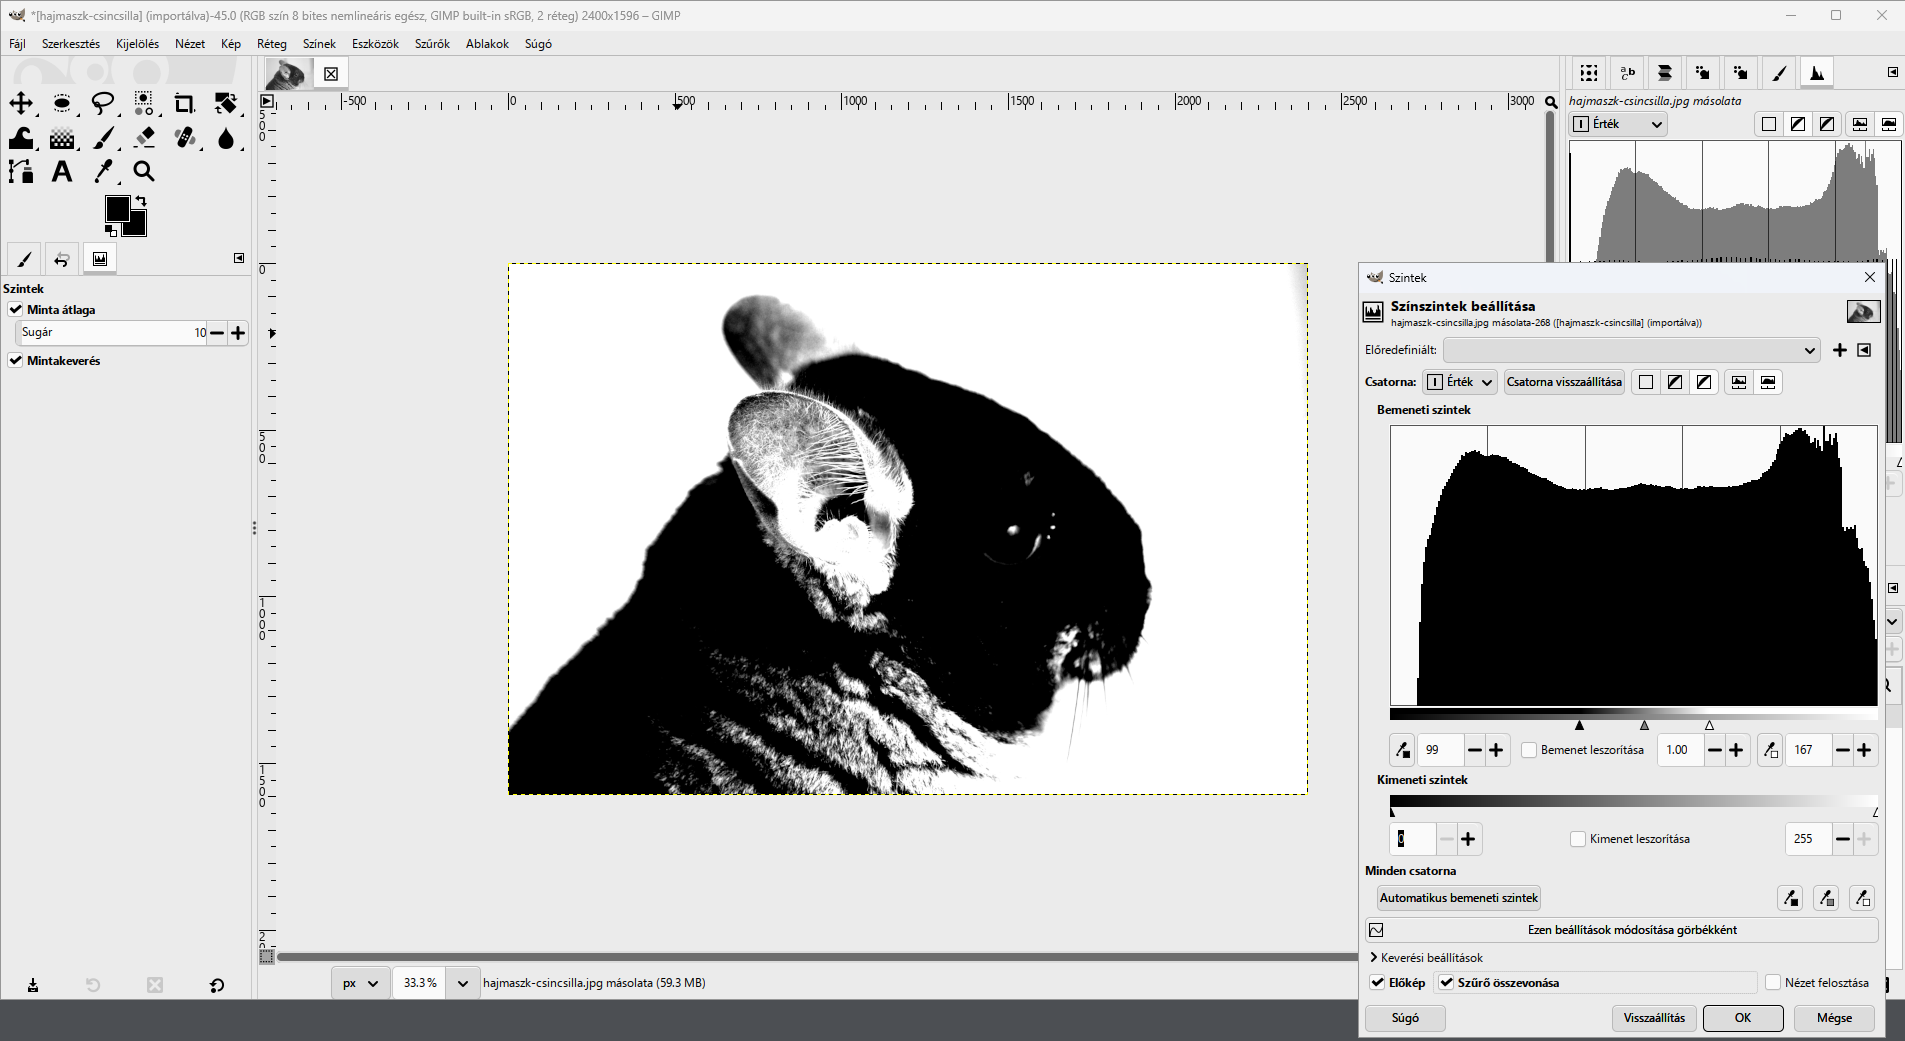Click the Visszaállítás reset button
Image resolution: width=1905 pixels, height=1041 pixels.
click(1654, 1018)
